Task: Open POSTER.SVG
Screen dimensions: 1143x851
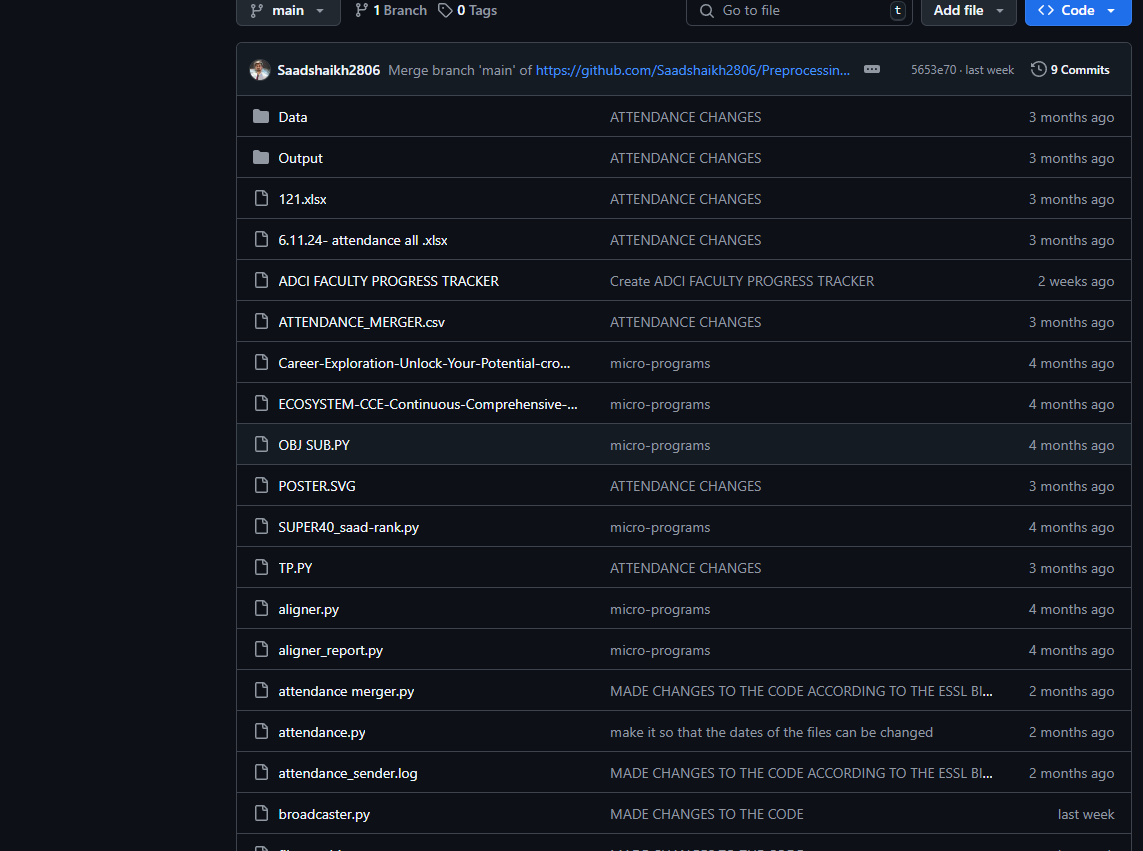Action: pos(317,486)
